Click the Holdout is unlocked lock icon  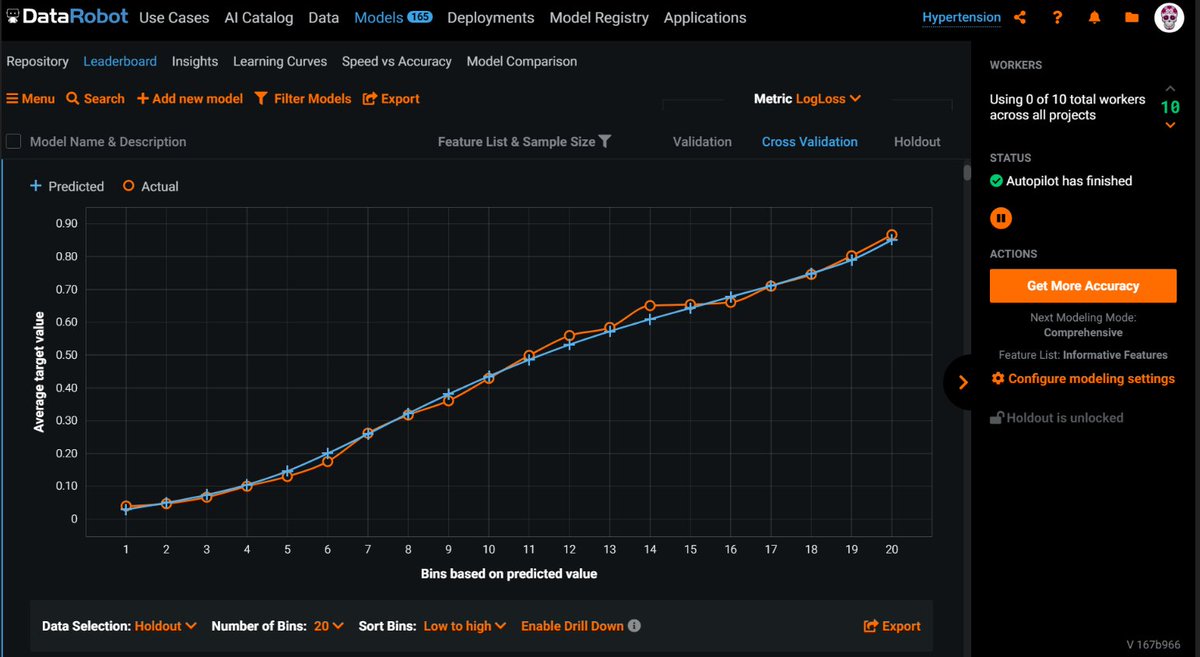pyautogui.click(x=997, y=418)
